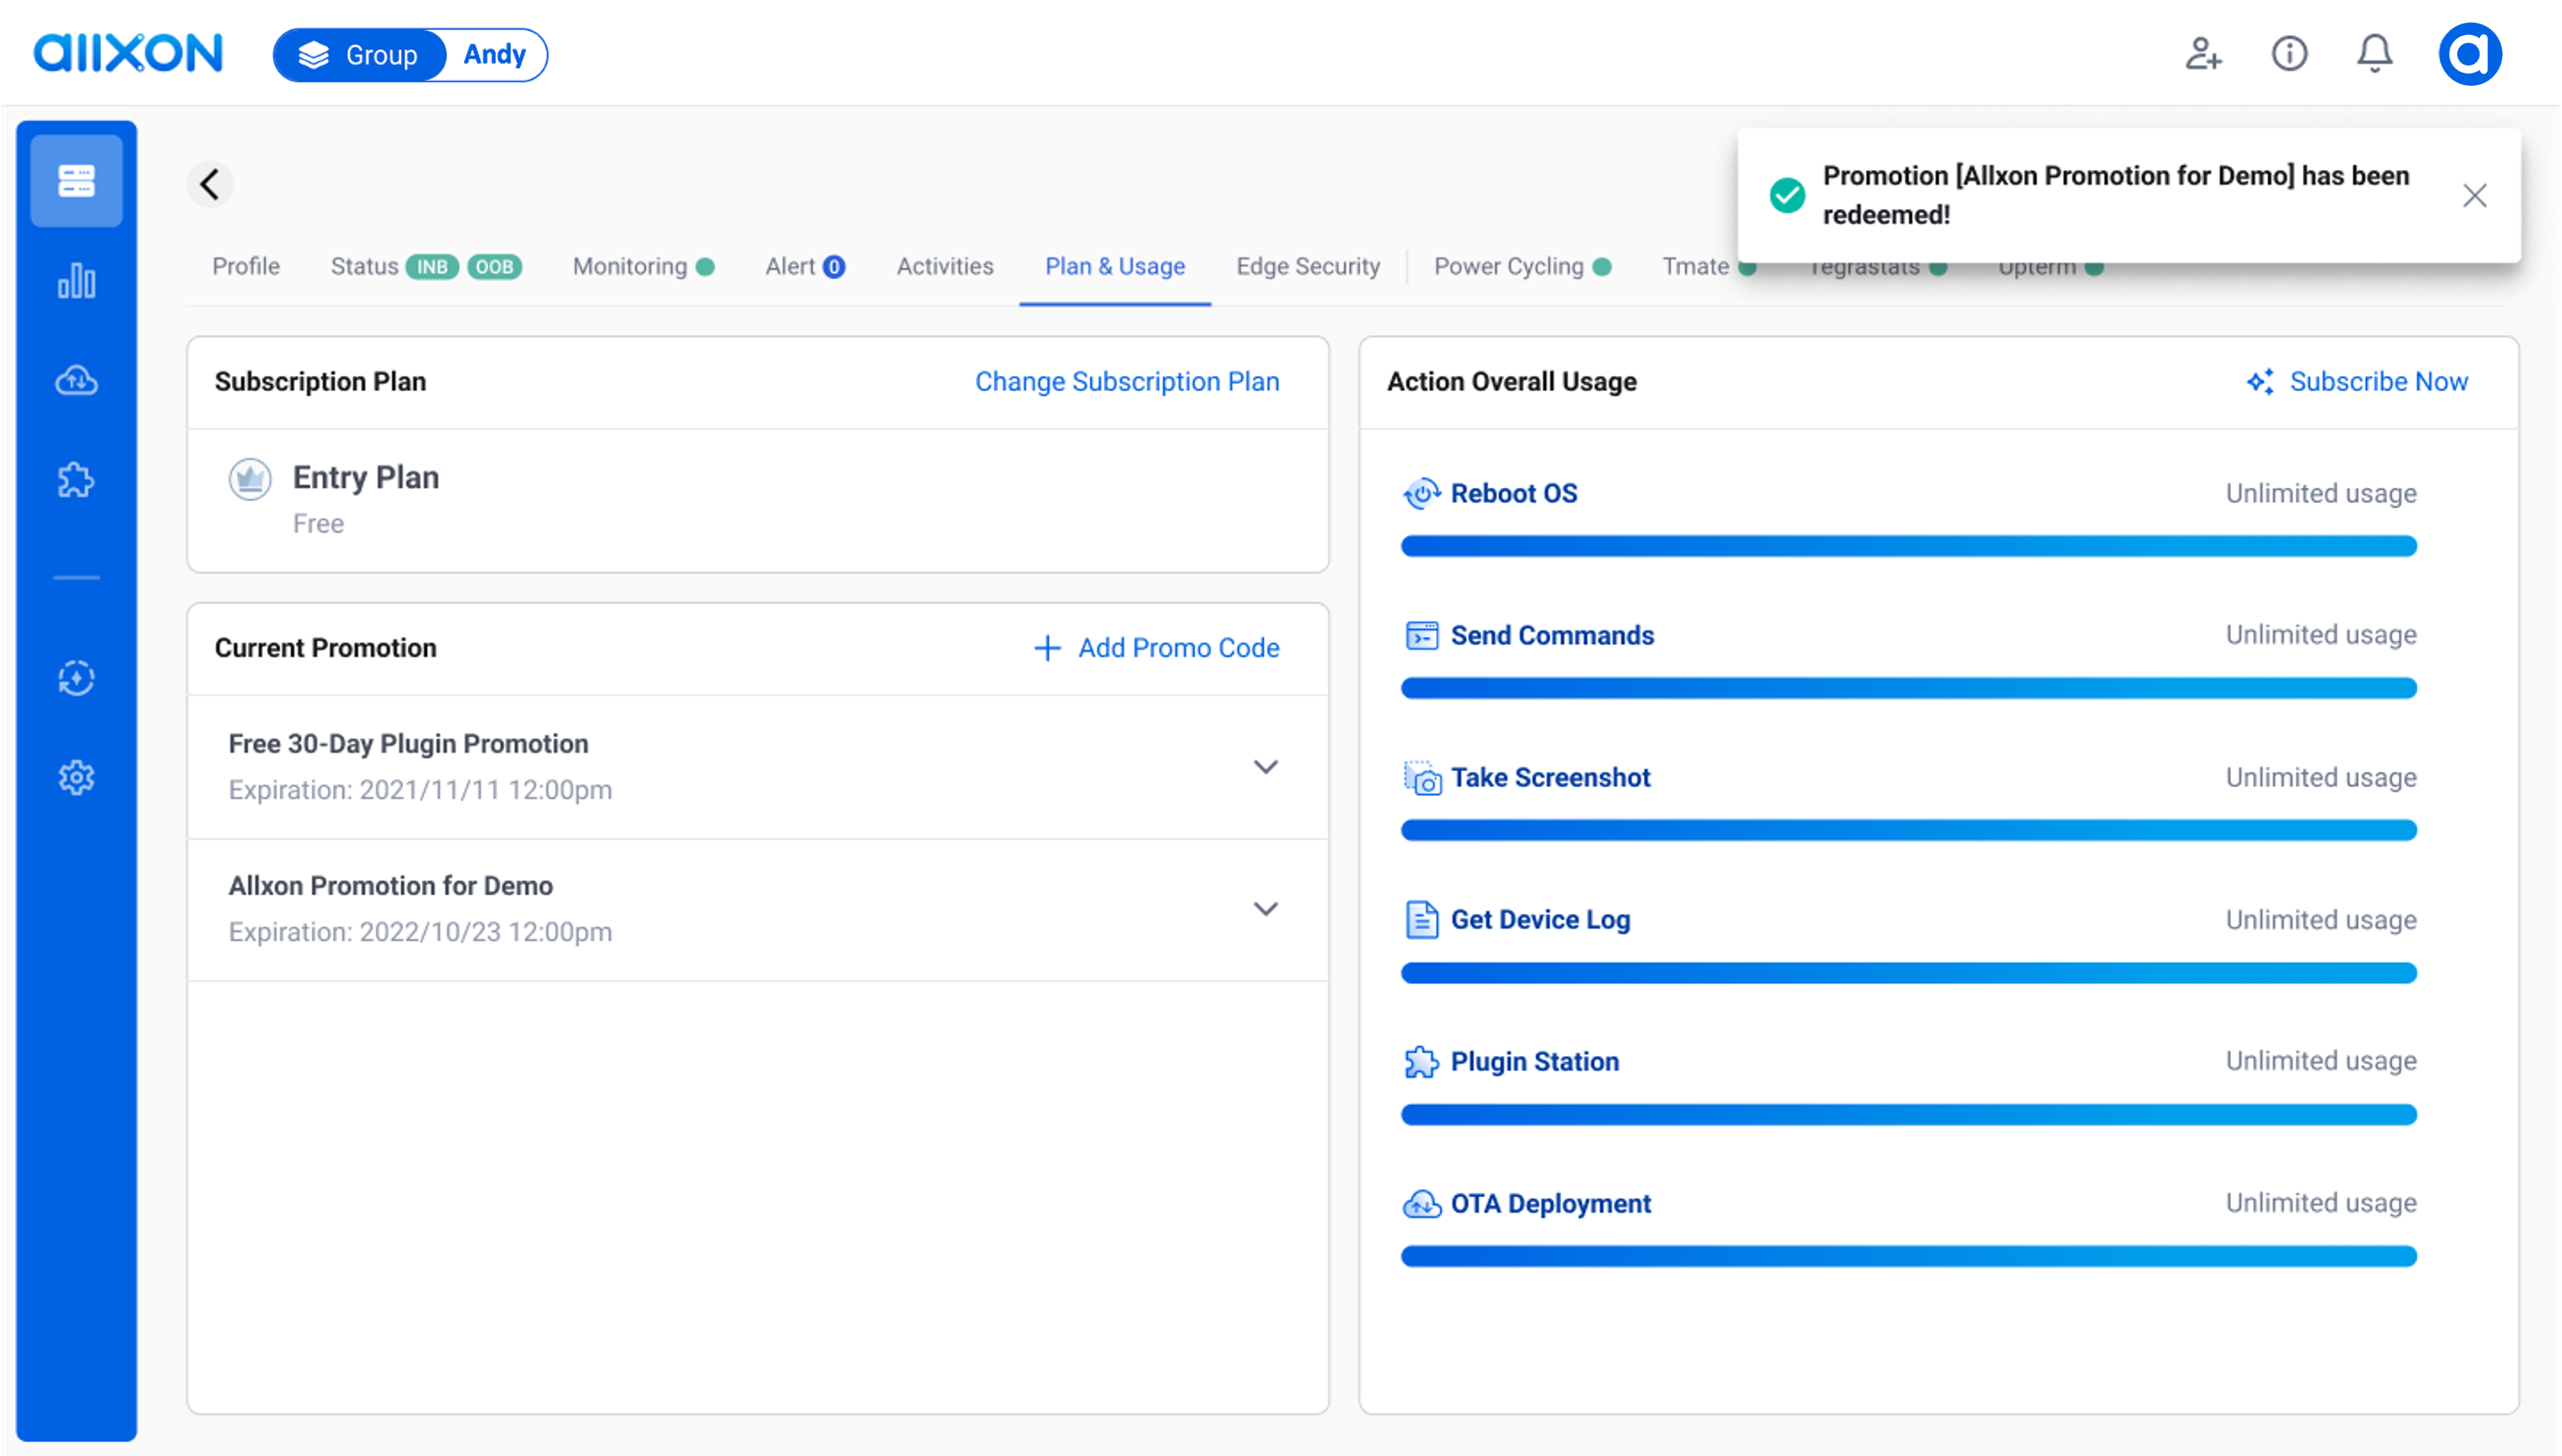
Task: Click the OOB status badge
Action: [494, 267]
